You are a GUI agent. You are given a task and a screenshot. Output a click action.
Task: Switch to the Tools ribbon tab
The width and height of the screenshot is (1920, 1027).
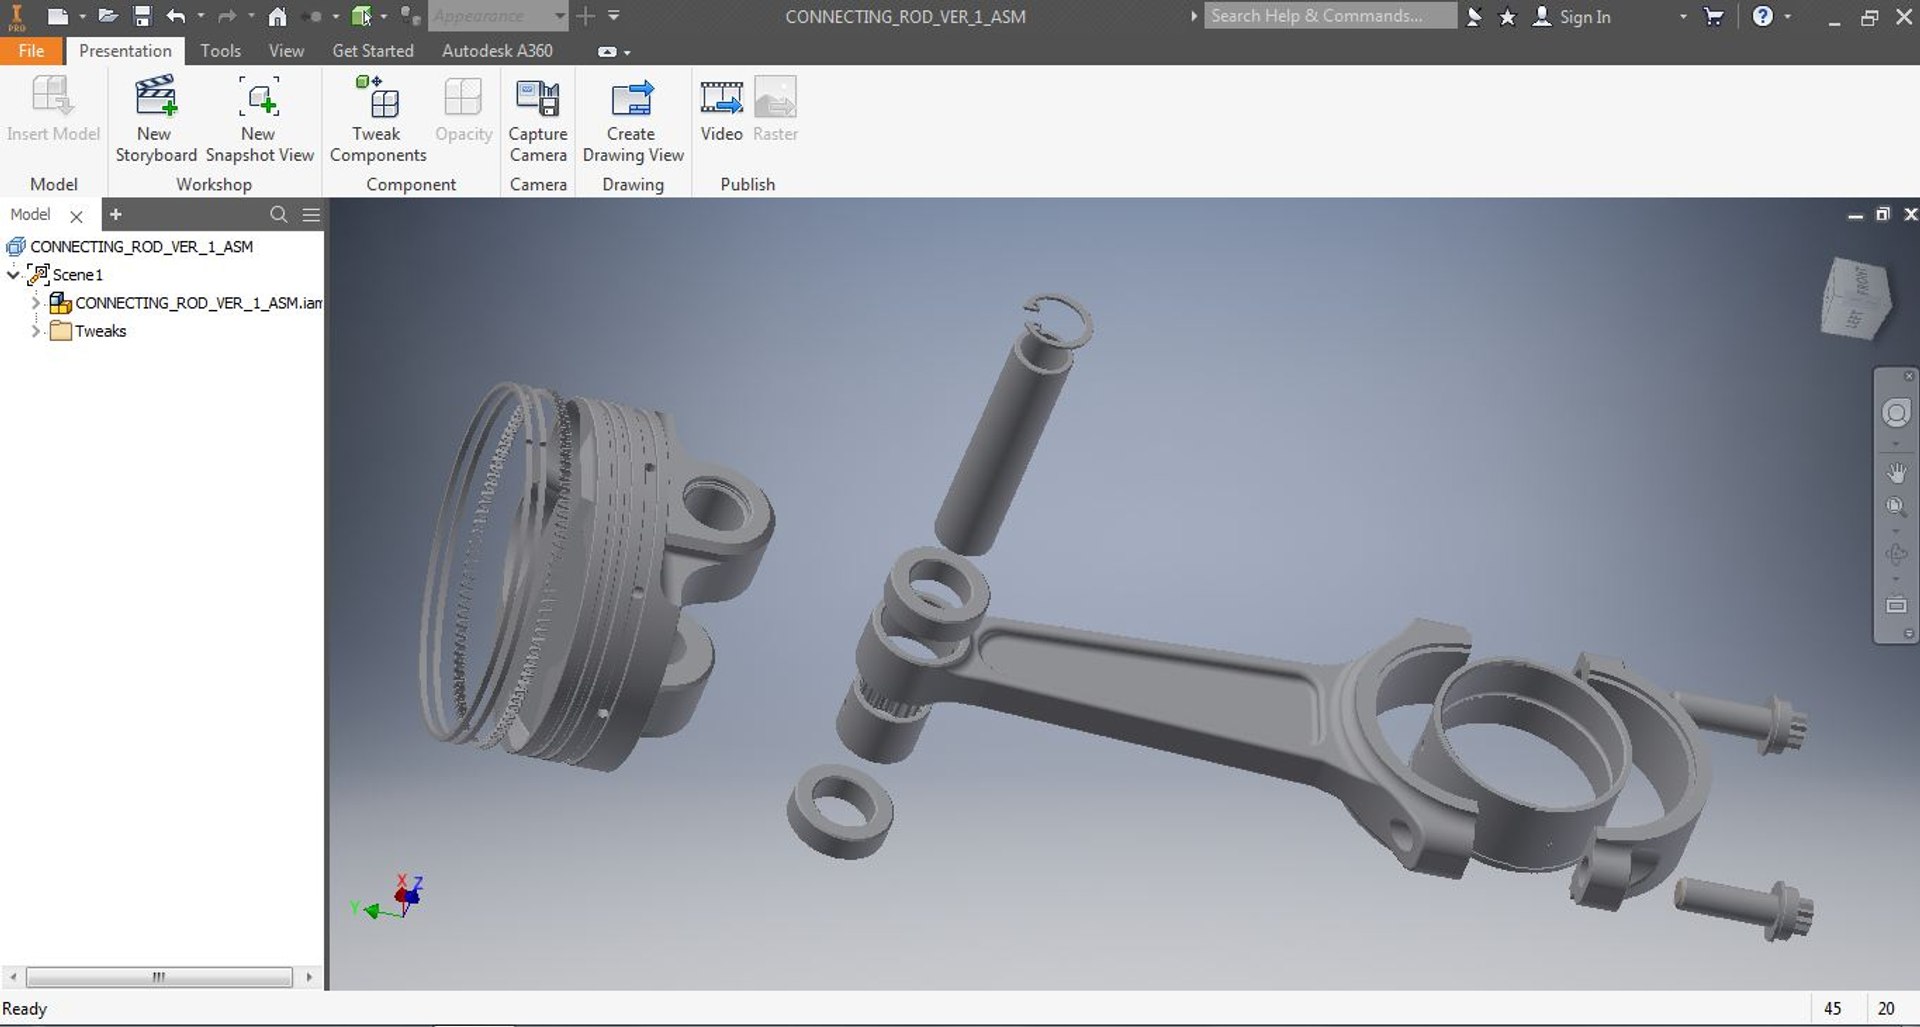click(x=220, y=51)
